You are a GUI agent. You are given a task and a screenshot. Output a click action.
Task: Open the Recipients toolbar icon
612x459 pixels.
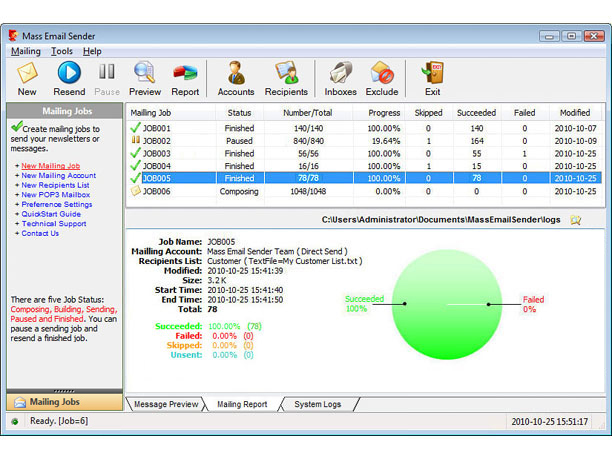pyautogui.click(x=286, y=73)
